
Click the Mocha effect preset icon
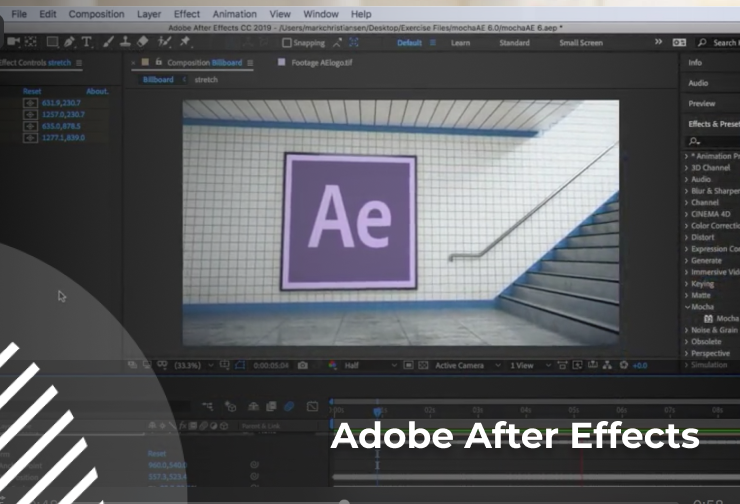pyautogui.click(x=709, y=318)
